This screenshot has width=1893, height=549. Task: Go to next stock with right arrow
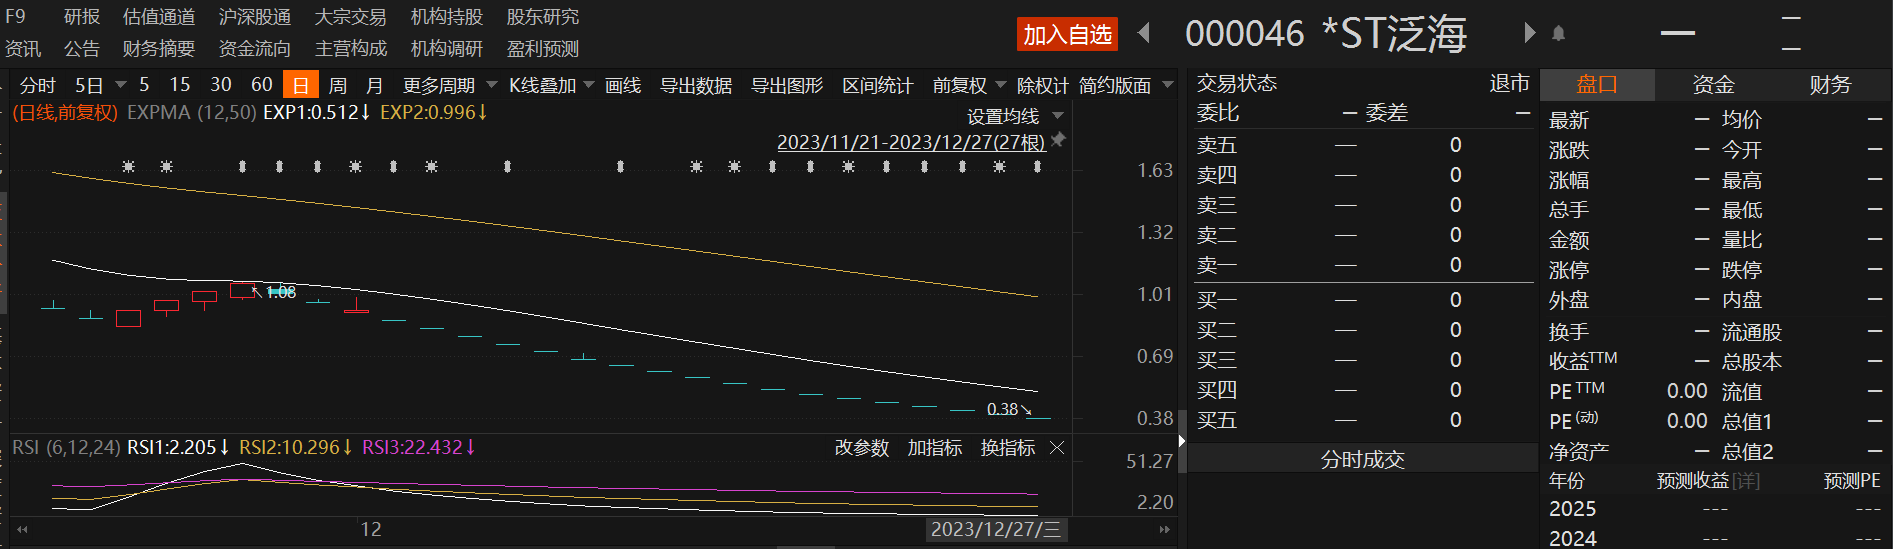[1529, 33]
